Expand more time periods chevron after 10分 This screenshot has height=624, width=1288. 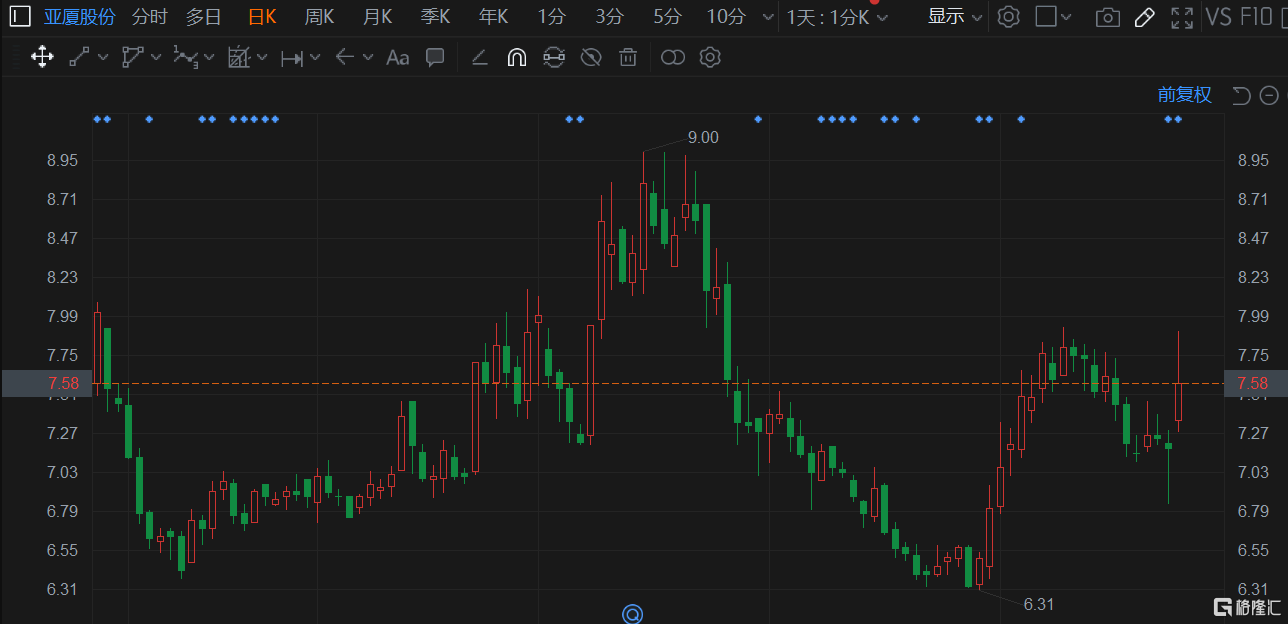[x=767, y=17]
